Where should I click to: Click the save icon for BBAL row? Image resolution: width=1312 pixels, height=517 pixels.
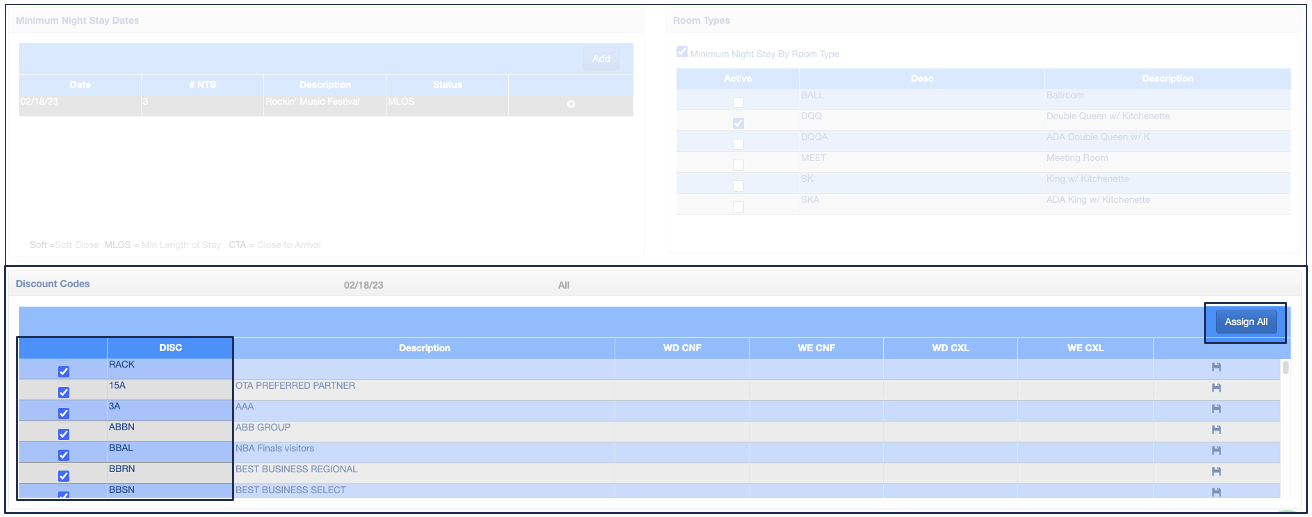[1216, 451]
